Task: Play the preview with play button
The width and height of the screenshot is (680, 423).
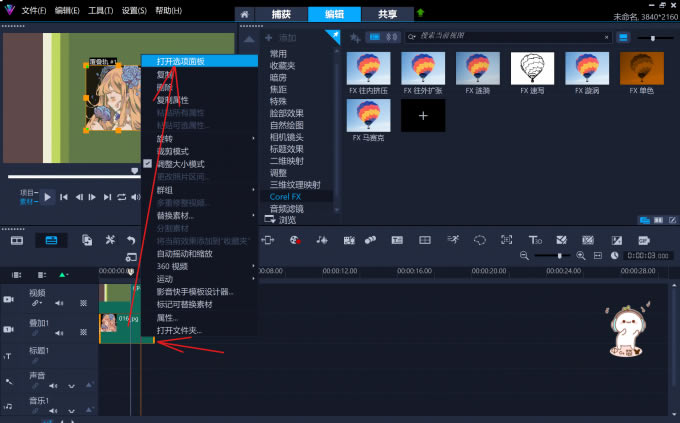Action: point(47,197)
